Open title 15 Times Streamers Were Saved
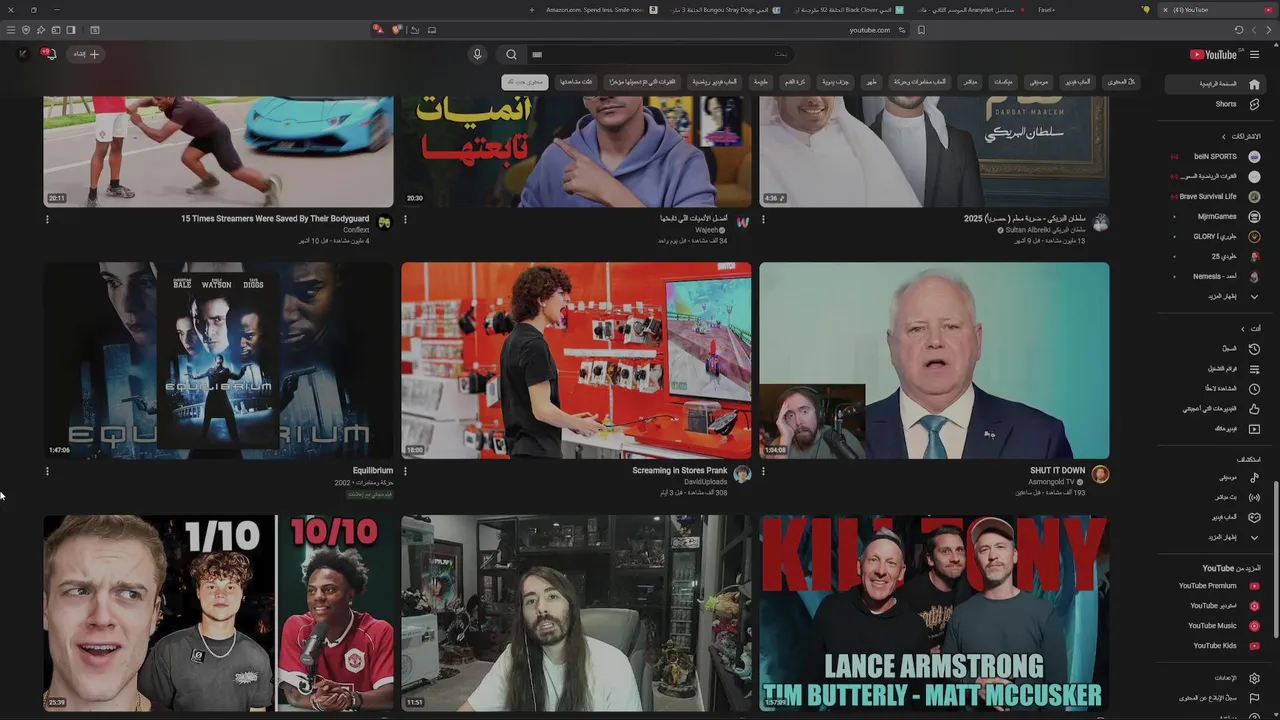 [275, 218]
